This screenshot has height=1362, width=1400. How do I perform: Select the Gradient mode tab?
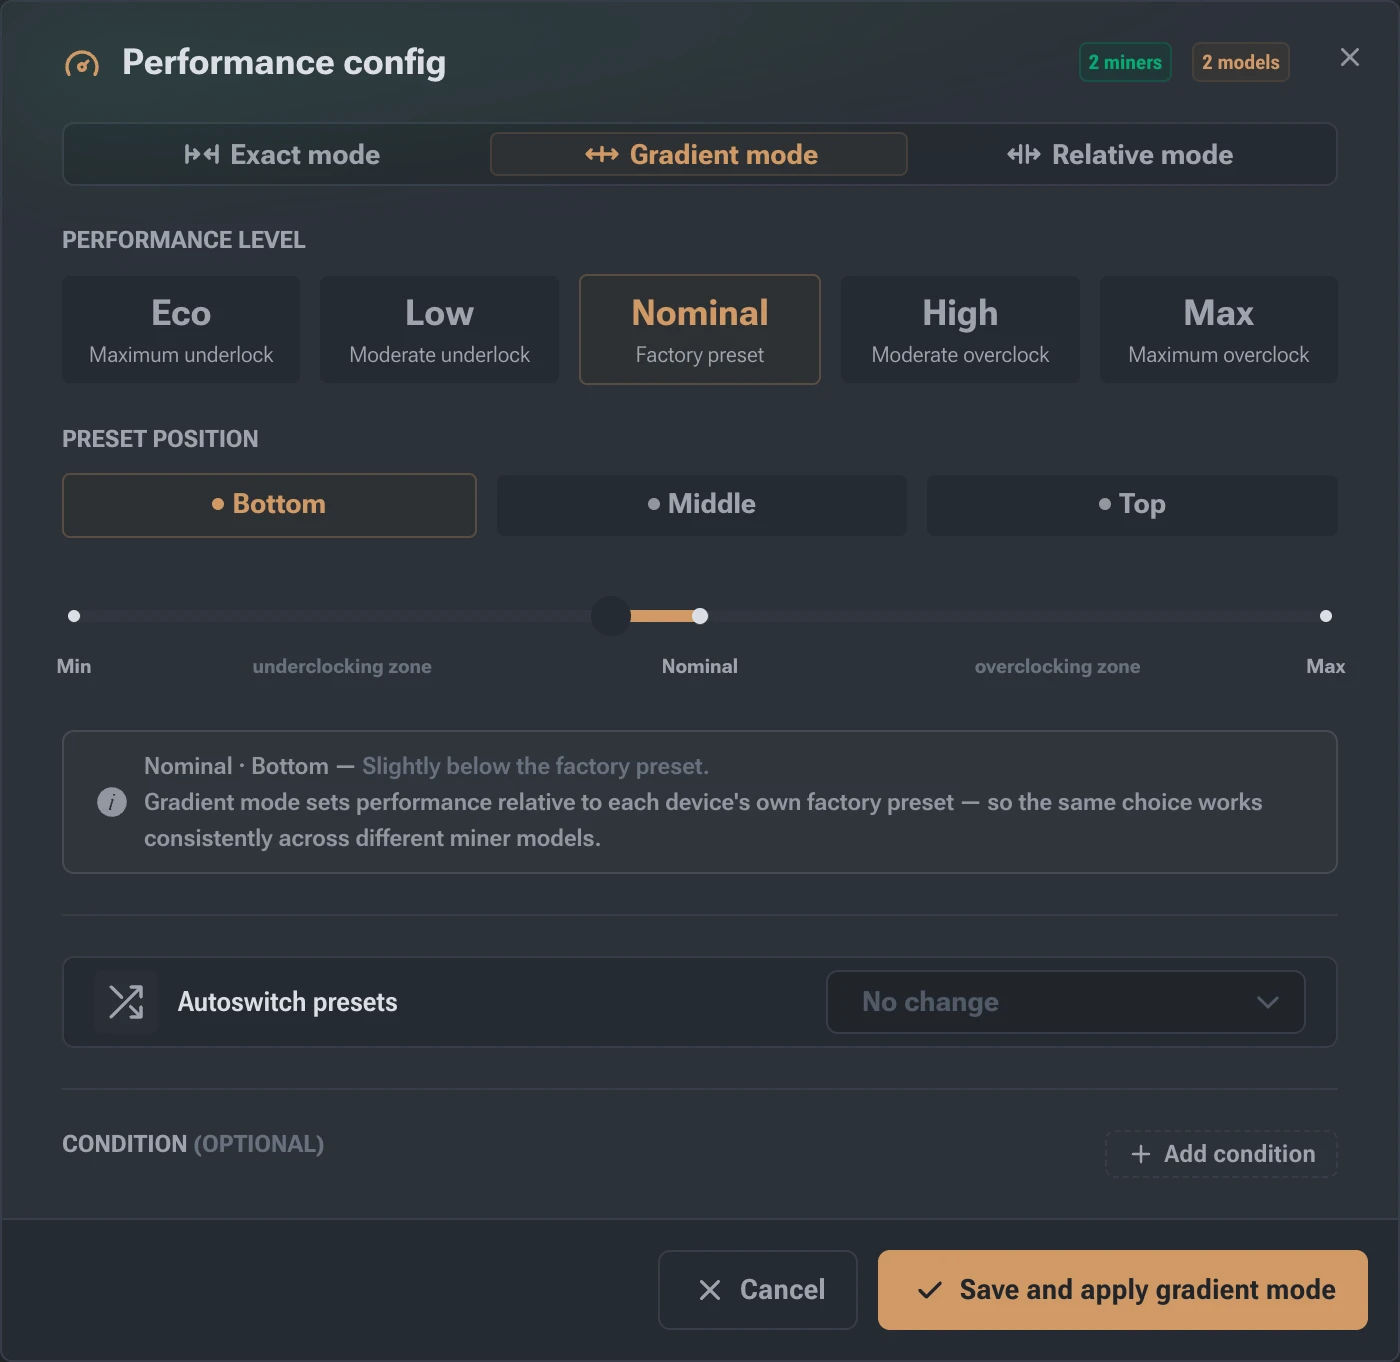(x=699, y=154)
